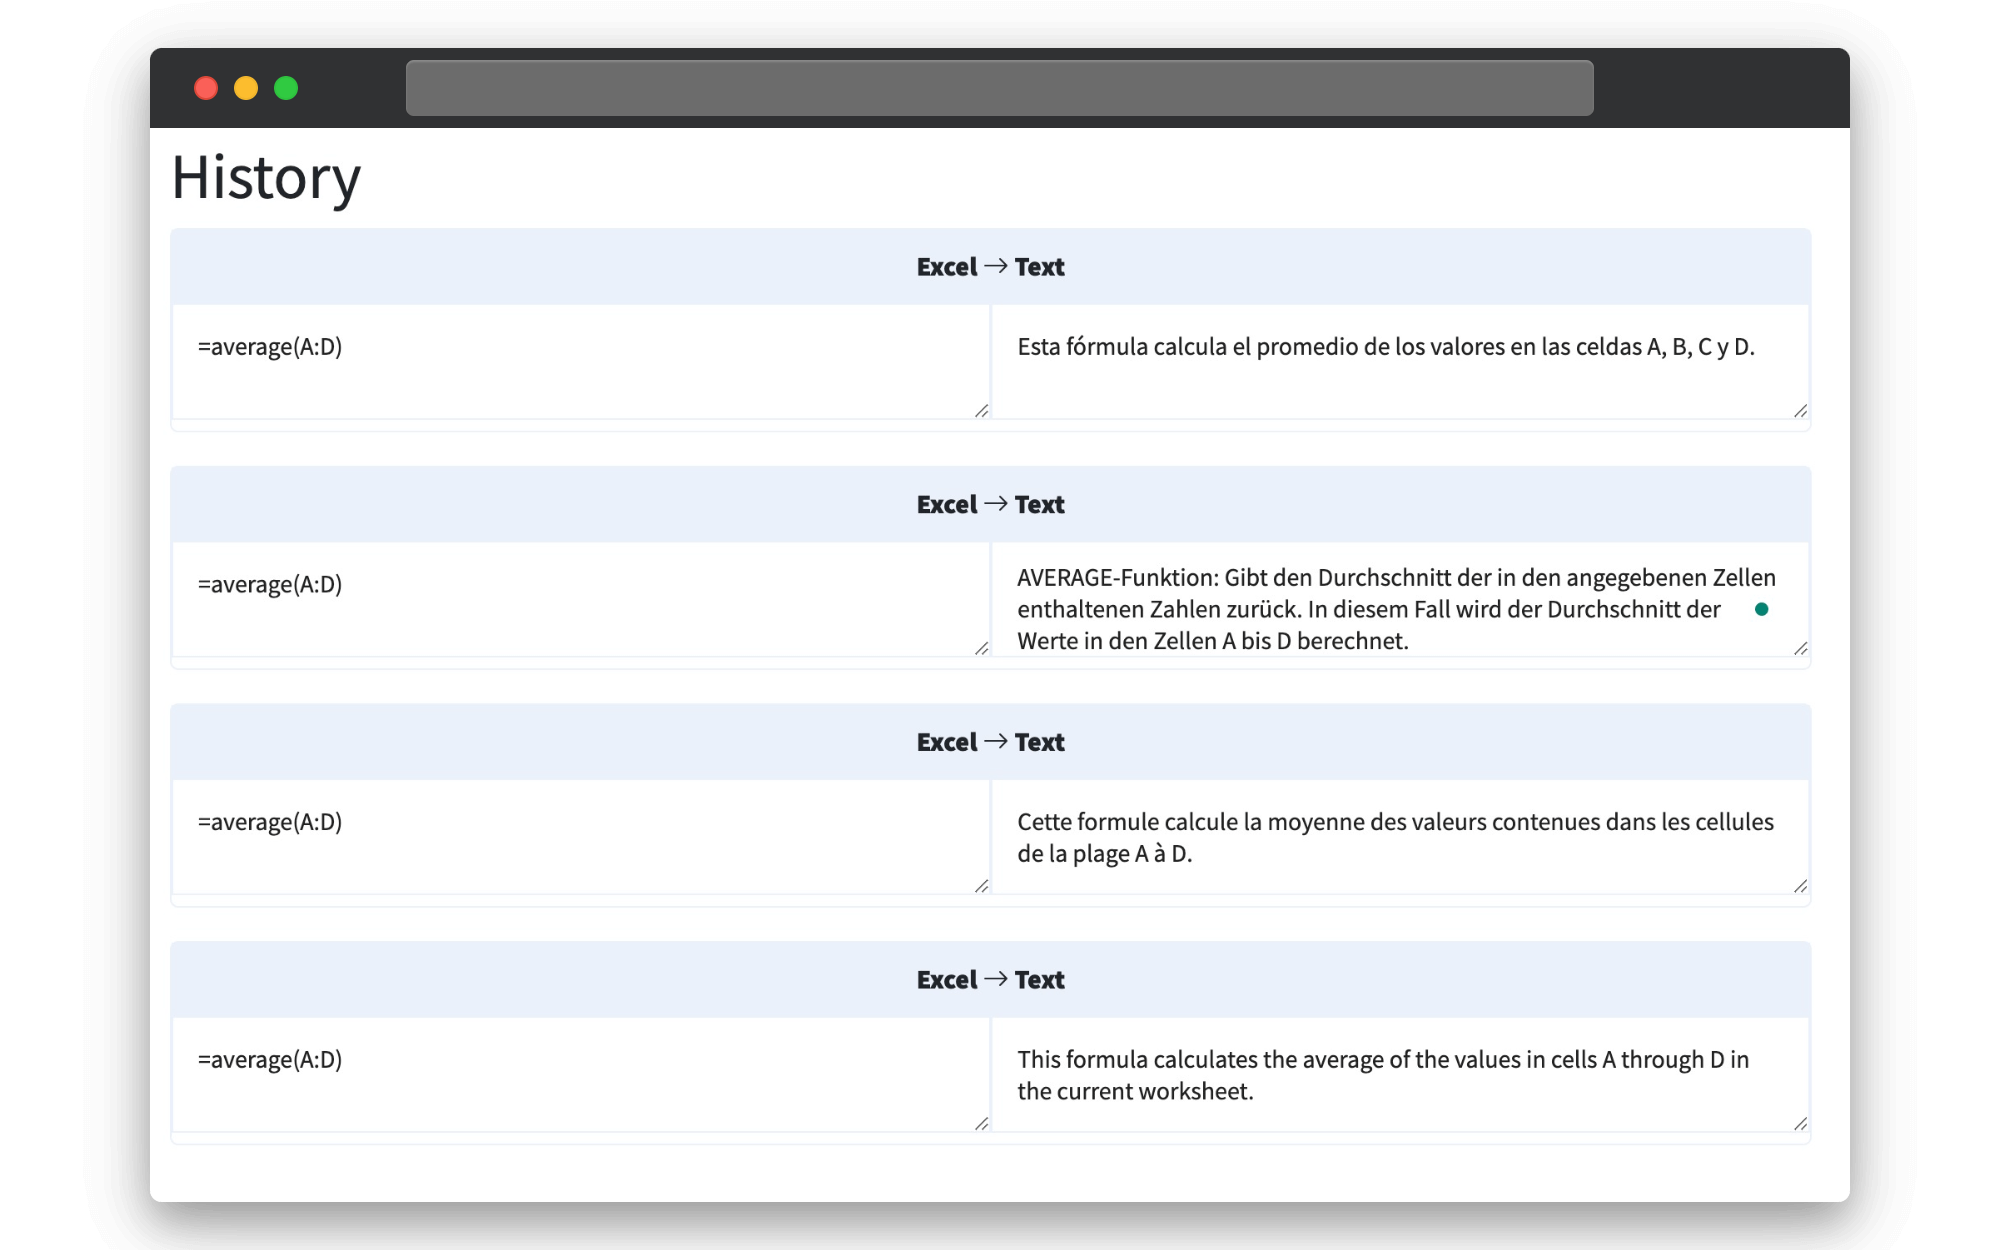The image size is (2000, 1250).
Task: Click the History page heading
Action: [x=266, y=178]
